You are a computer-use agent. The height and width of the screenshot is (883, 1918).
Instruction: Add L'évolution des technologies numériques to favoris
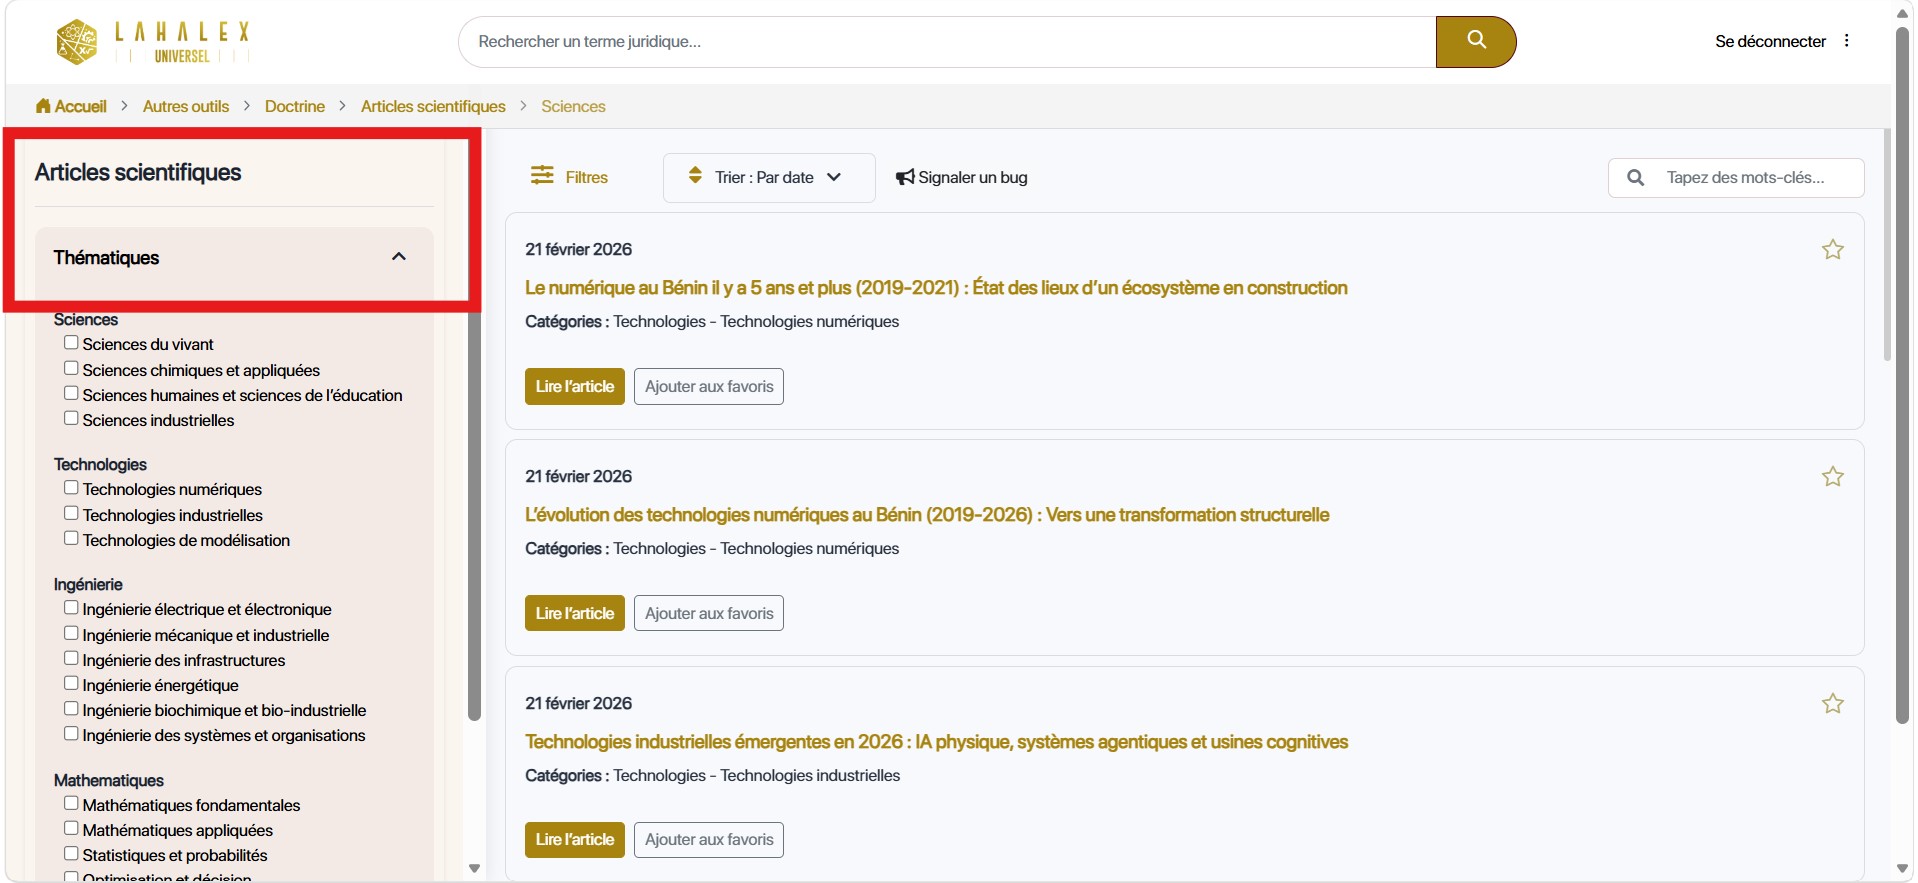[709, 614]
